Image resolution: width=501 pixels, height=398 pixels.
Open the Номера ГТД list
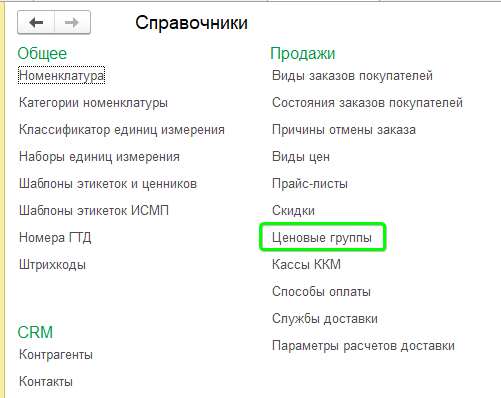click(55, 238)
